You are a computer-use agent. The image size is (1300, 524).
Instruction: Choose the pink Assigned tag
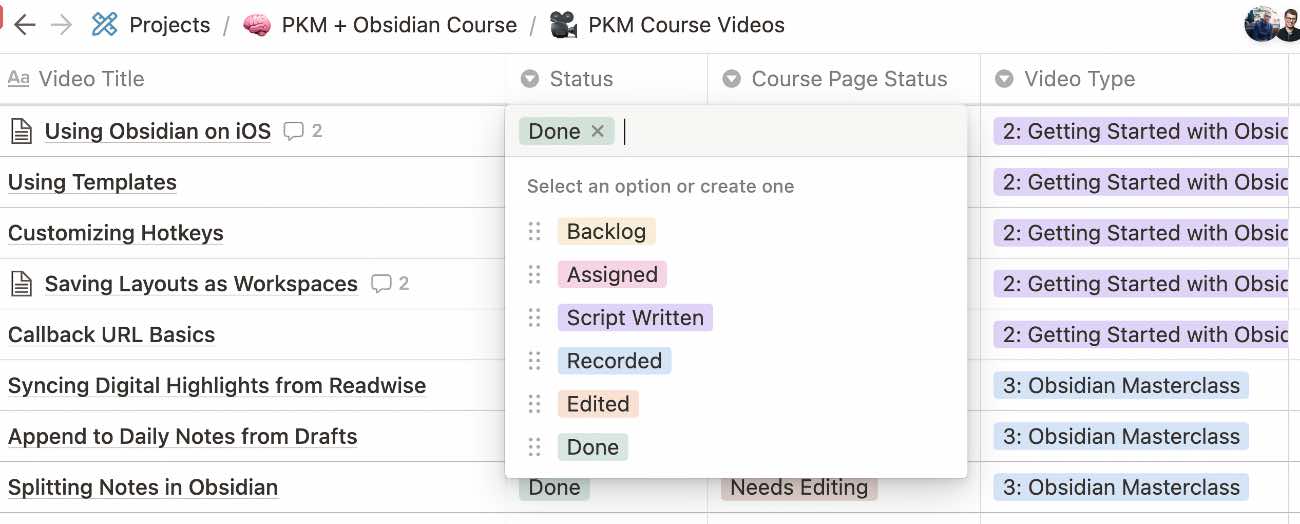coord(612,275)
